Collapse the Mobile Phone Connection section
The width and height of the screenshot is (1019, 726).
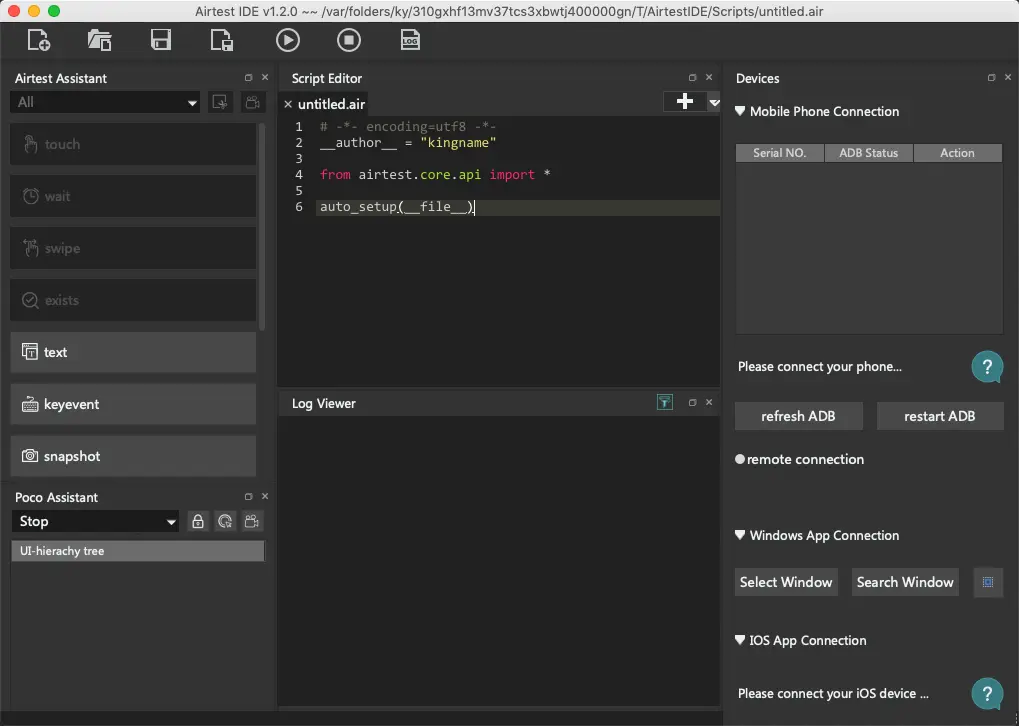point(741,112)
